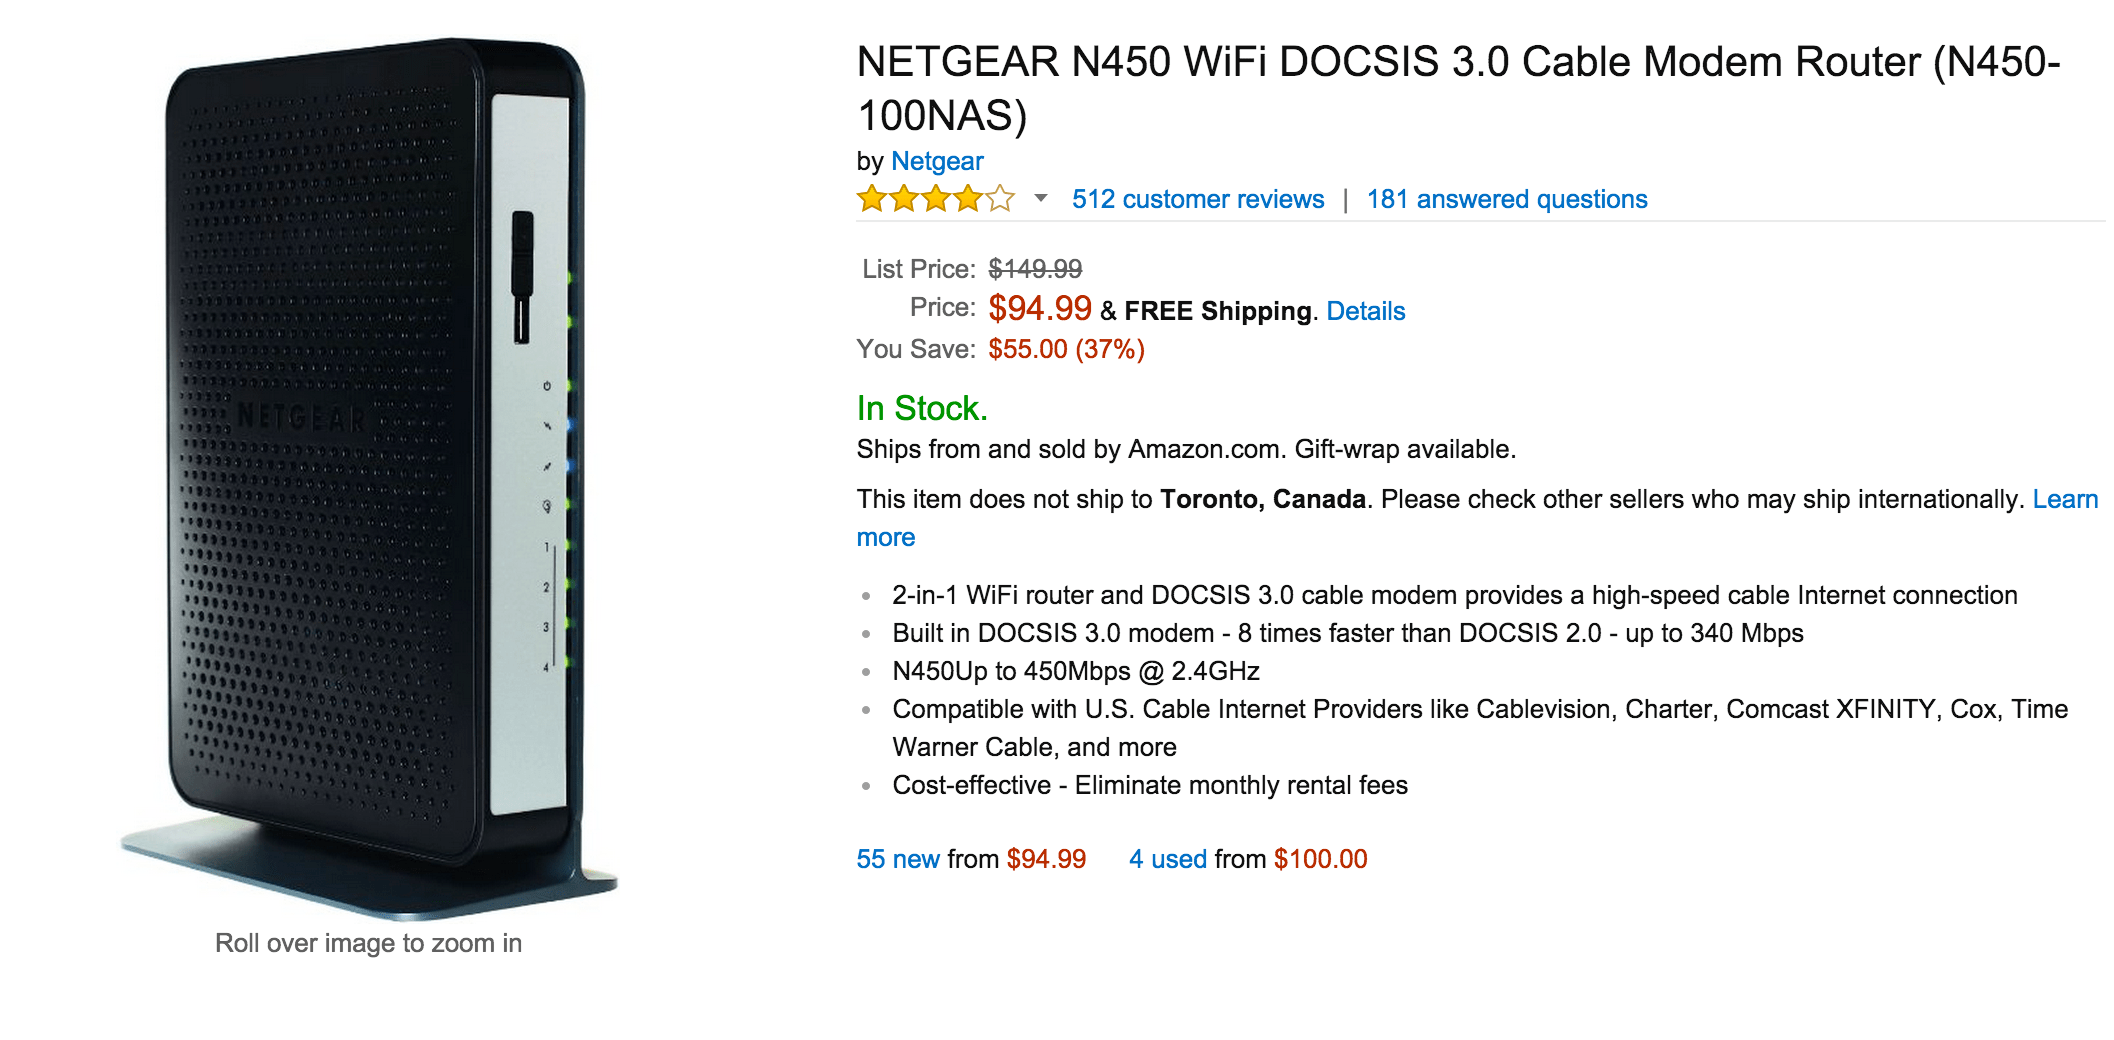Click the In Stock status text

(x=919, y=408)
